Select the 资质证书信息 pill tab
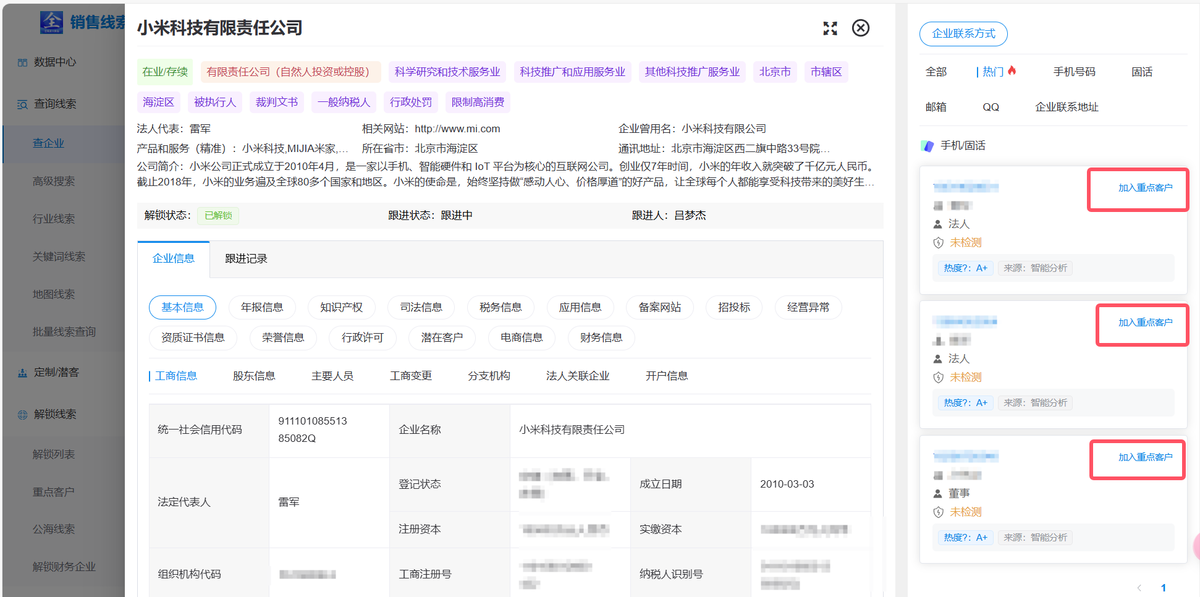Image resolution: width=1200 pixels, height=597 pixels. [193, 338]
